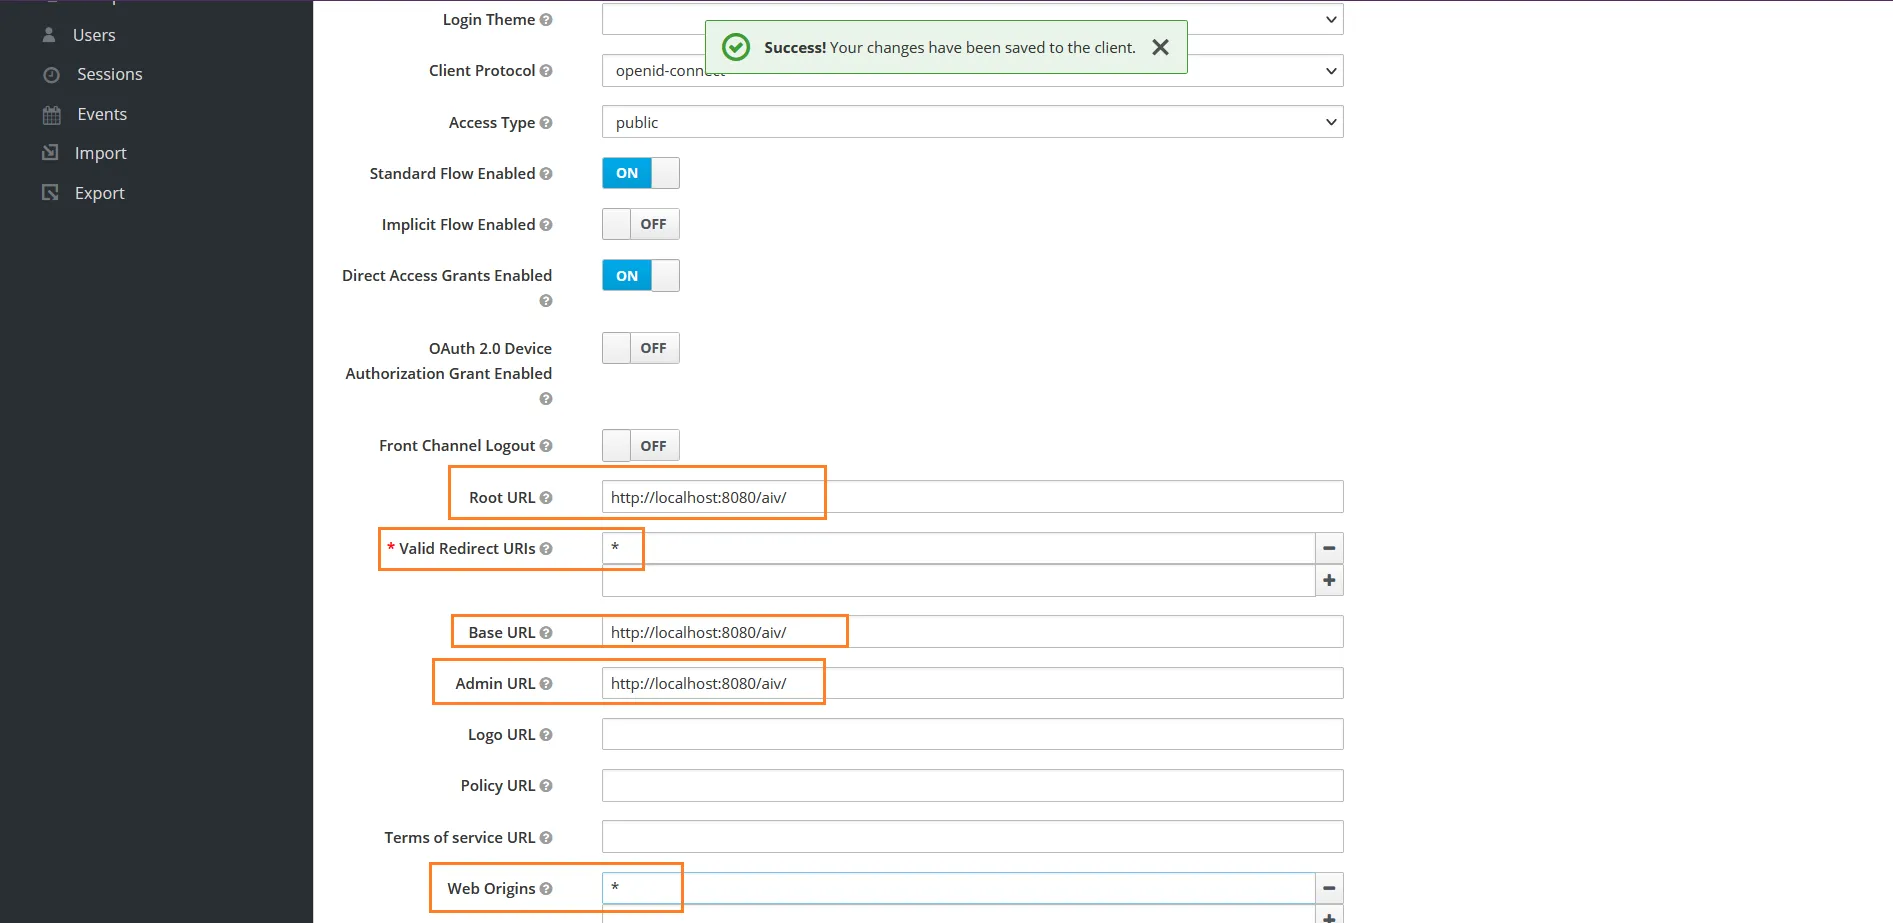Toggle OAuth 2.0 Device Authorization Grant switch
This screenshot has width=1893, height=923.
coord(640,348)
